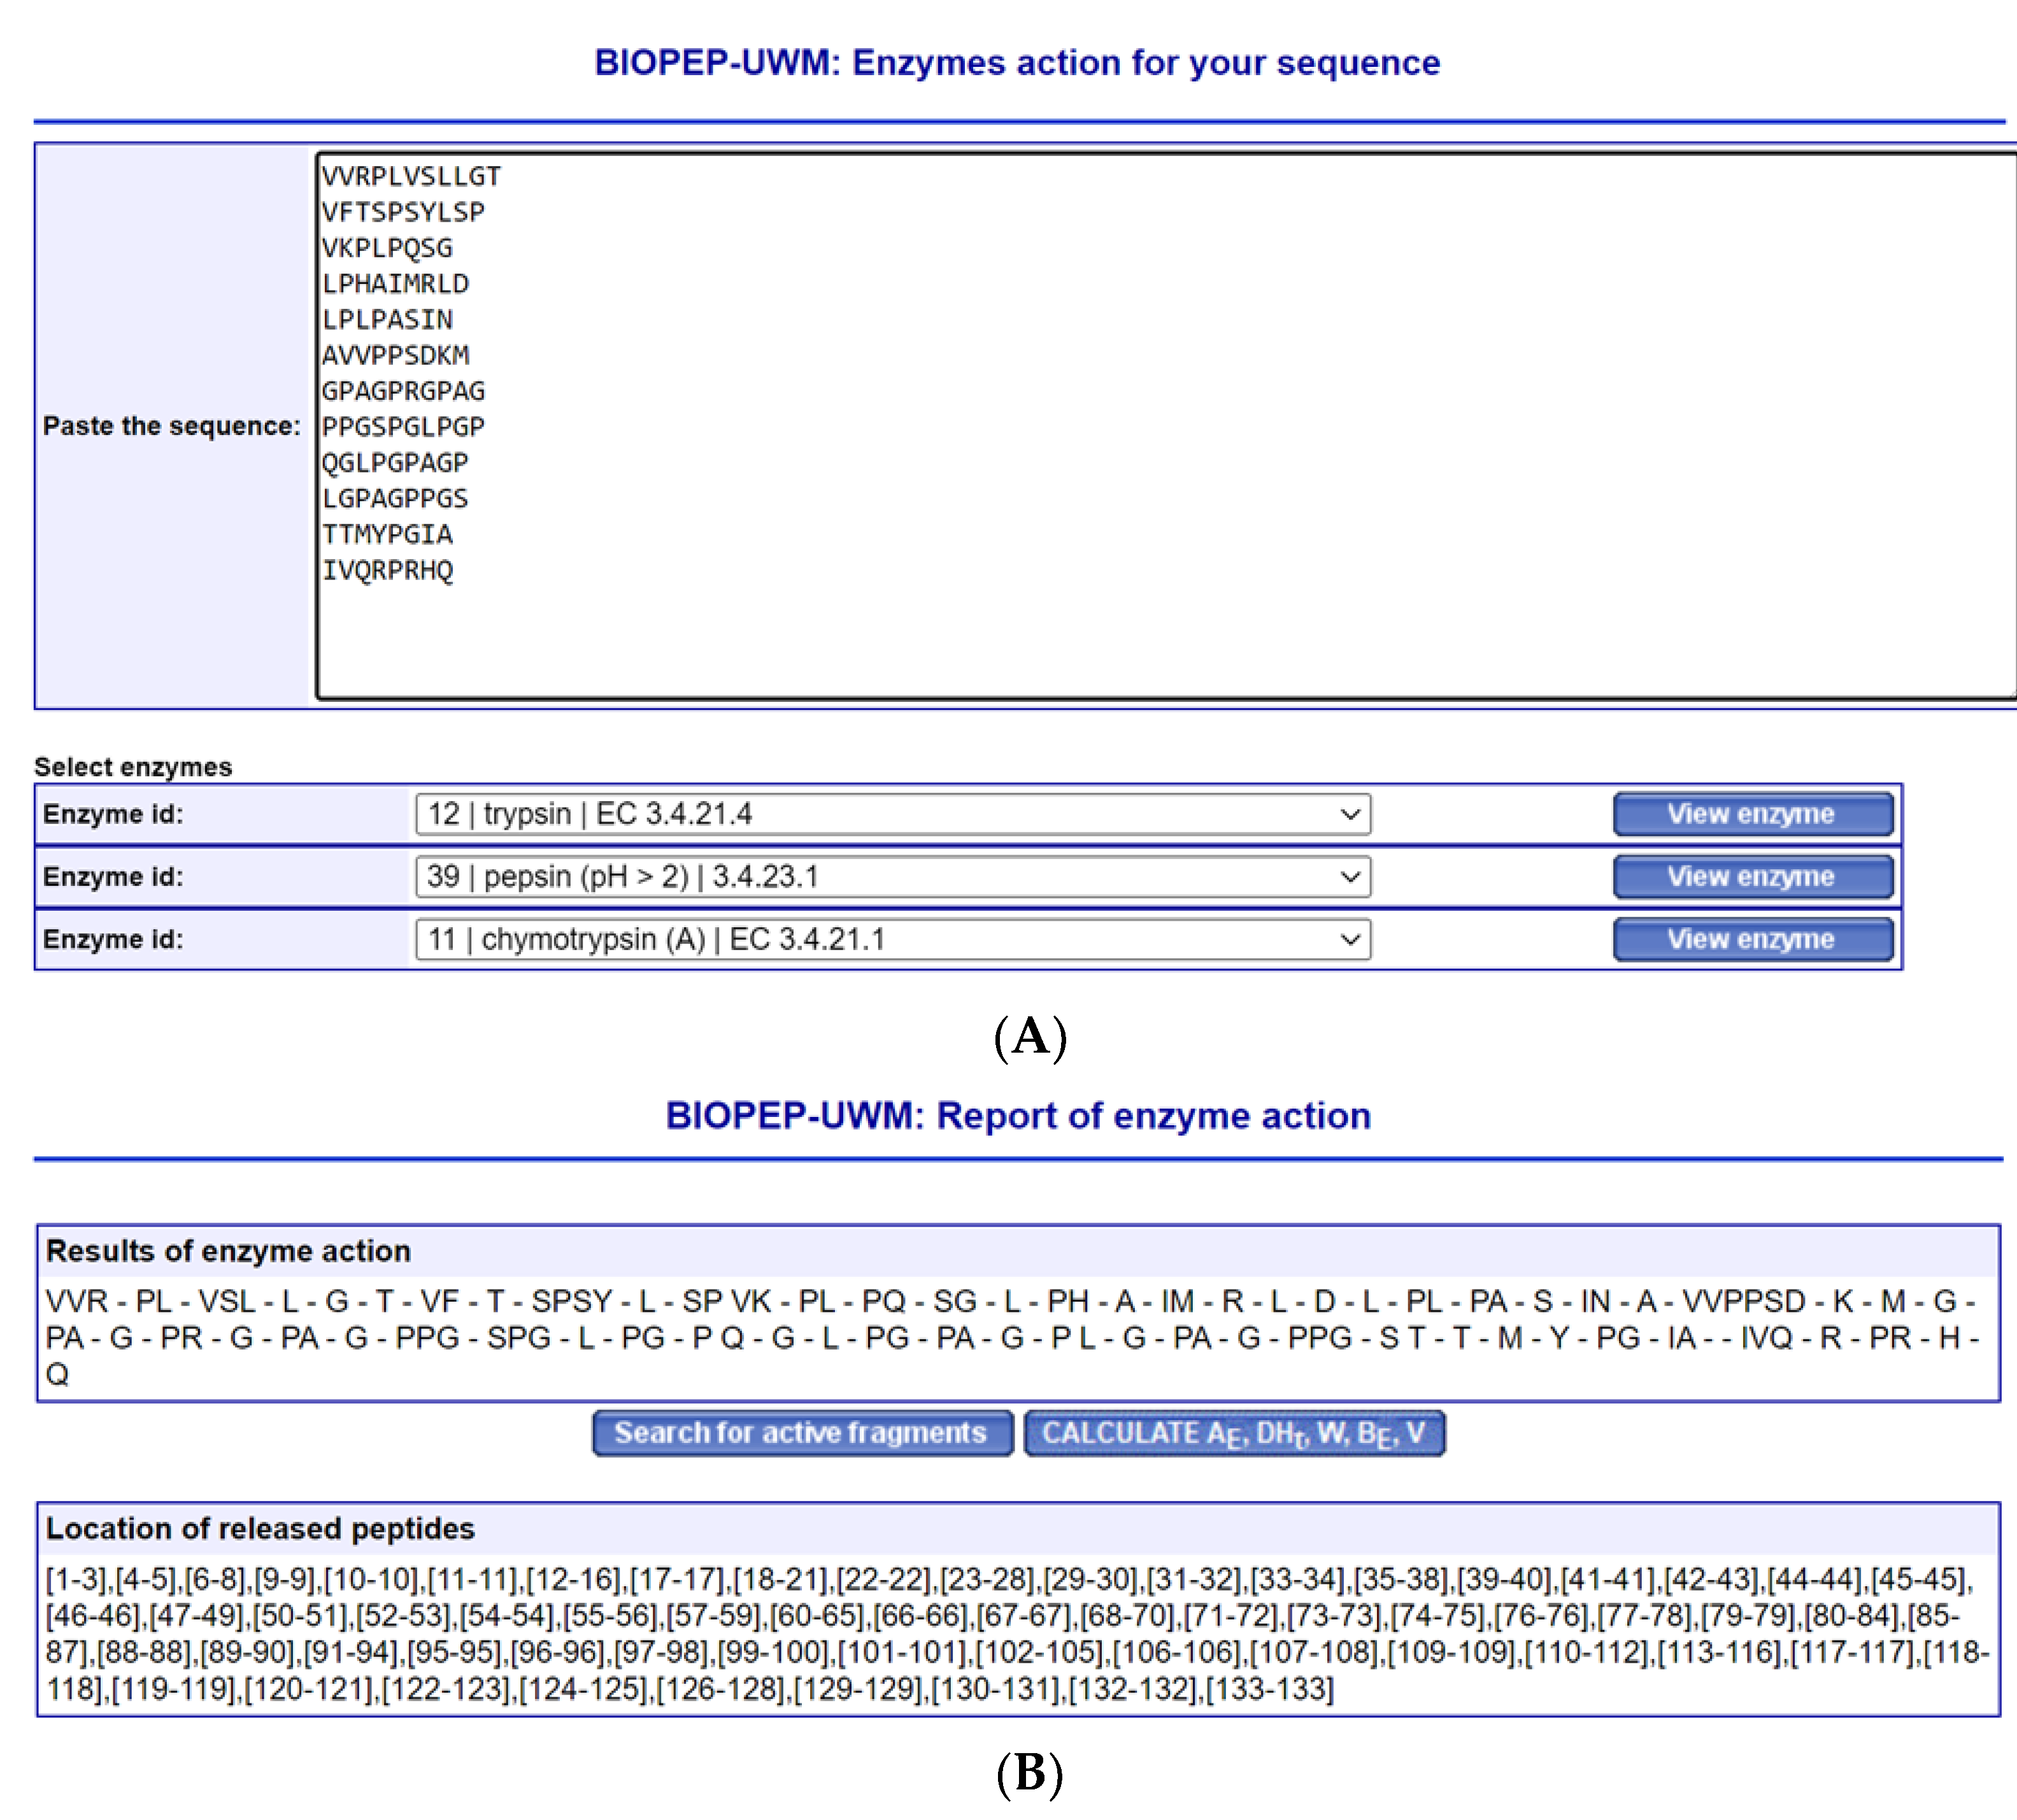
Task: Click the Enzymes action for your sequence title
Action: 1017,63
